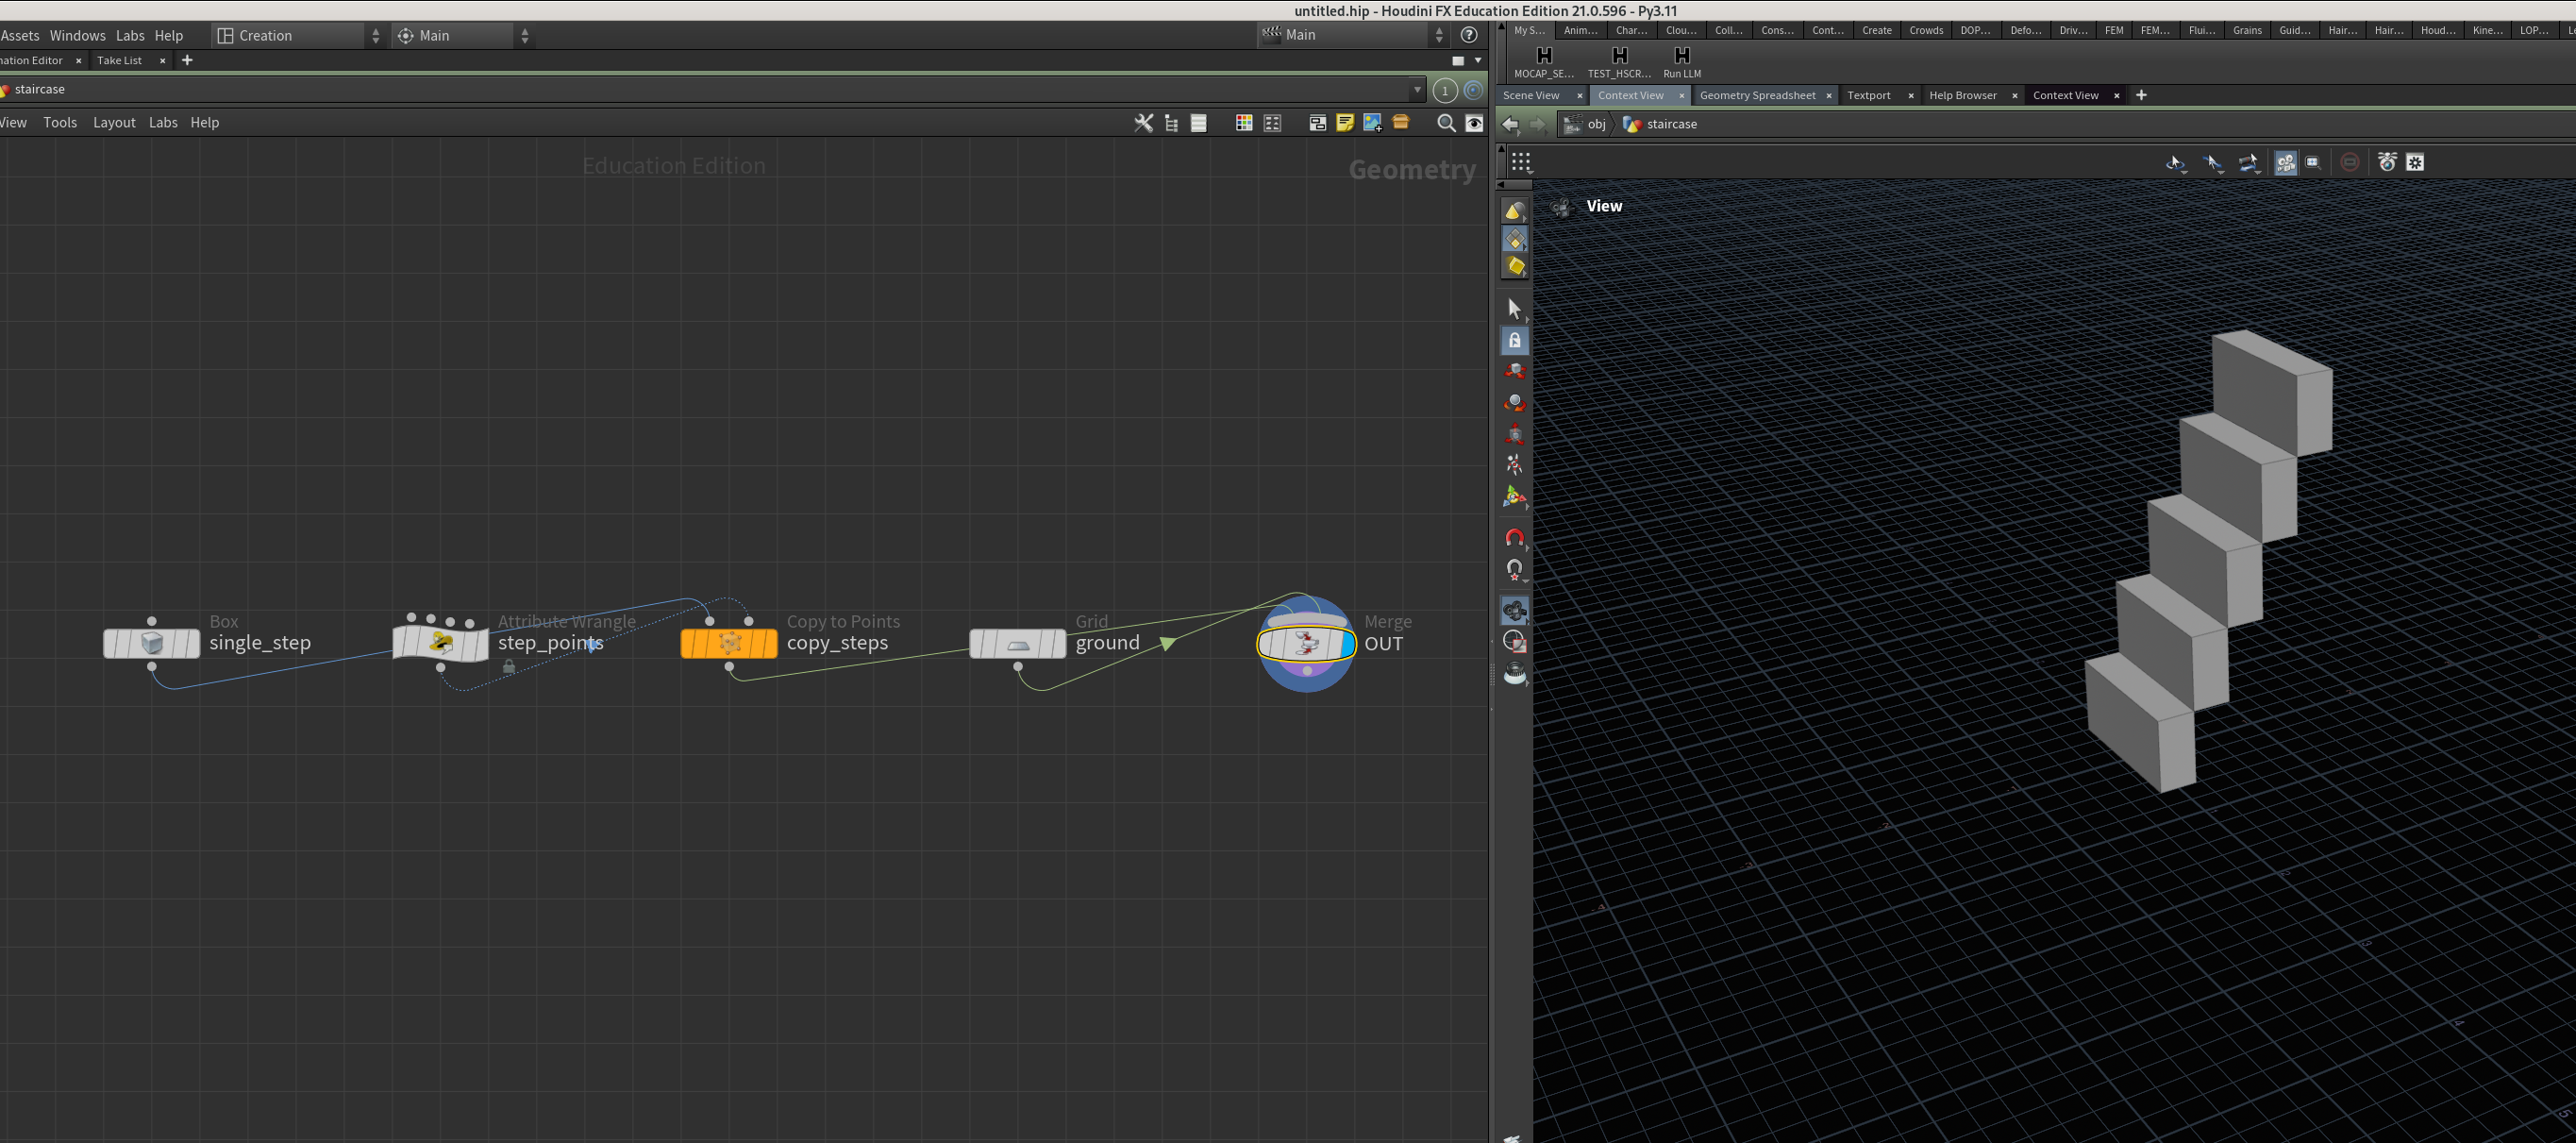Viewport: 2576px width, 1143px height.
Task: Add a background image to network
Action: coord(1373,123)
